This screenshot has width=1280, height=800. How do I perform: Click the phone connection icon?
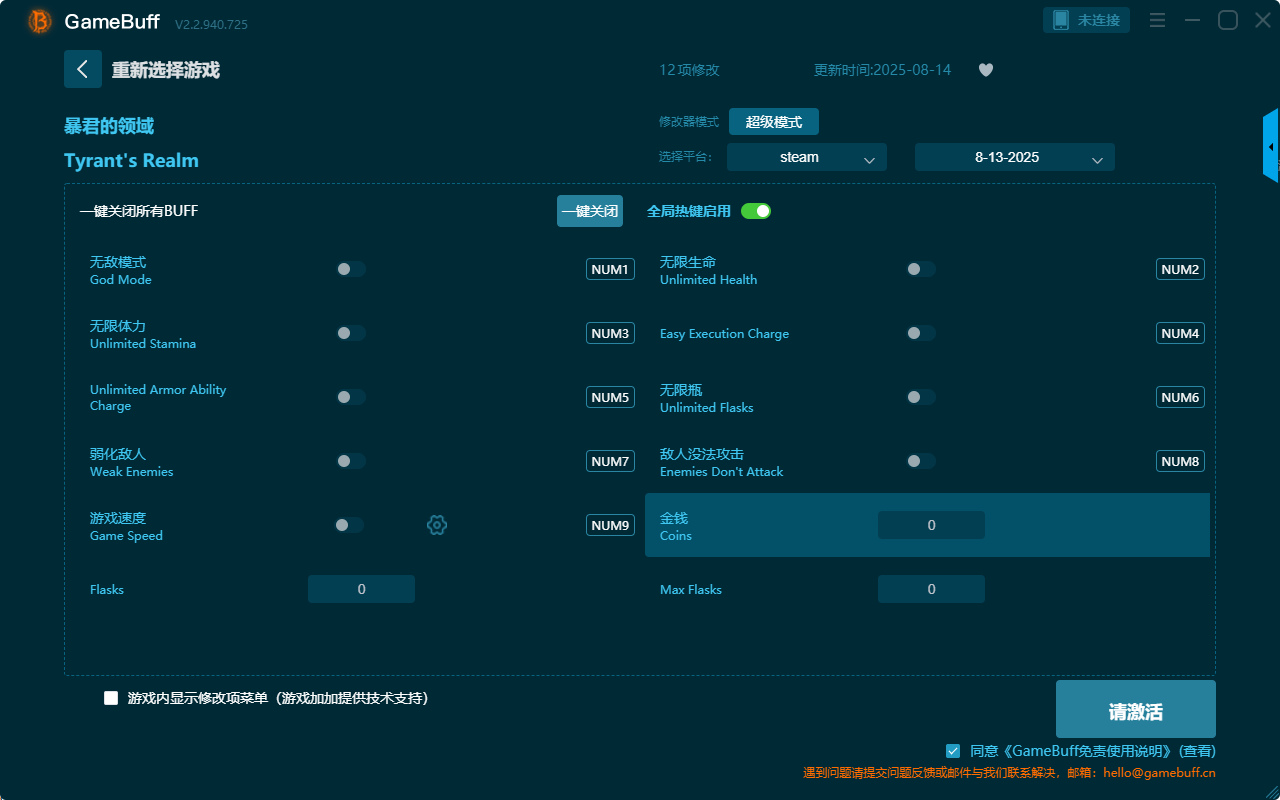(x=1061, y=20)
